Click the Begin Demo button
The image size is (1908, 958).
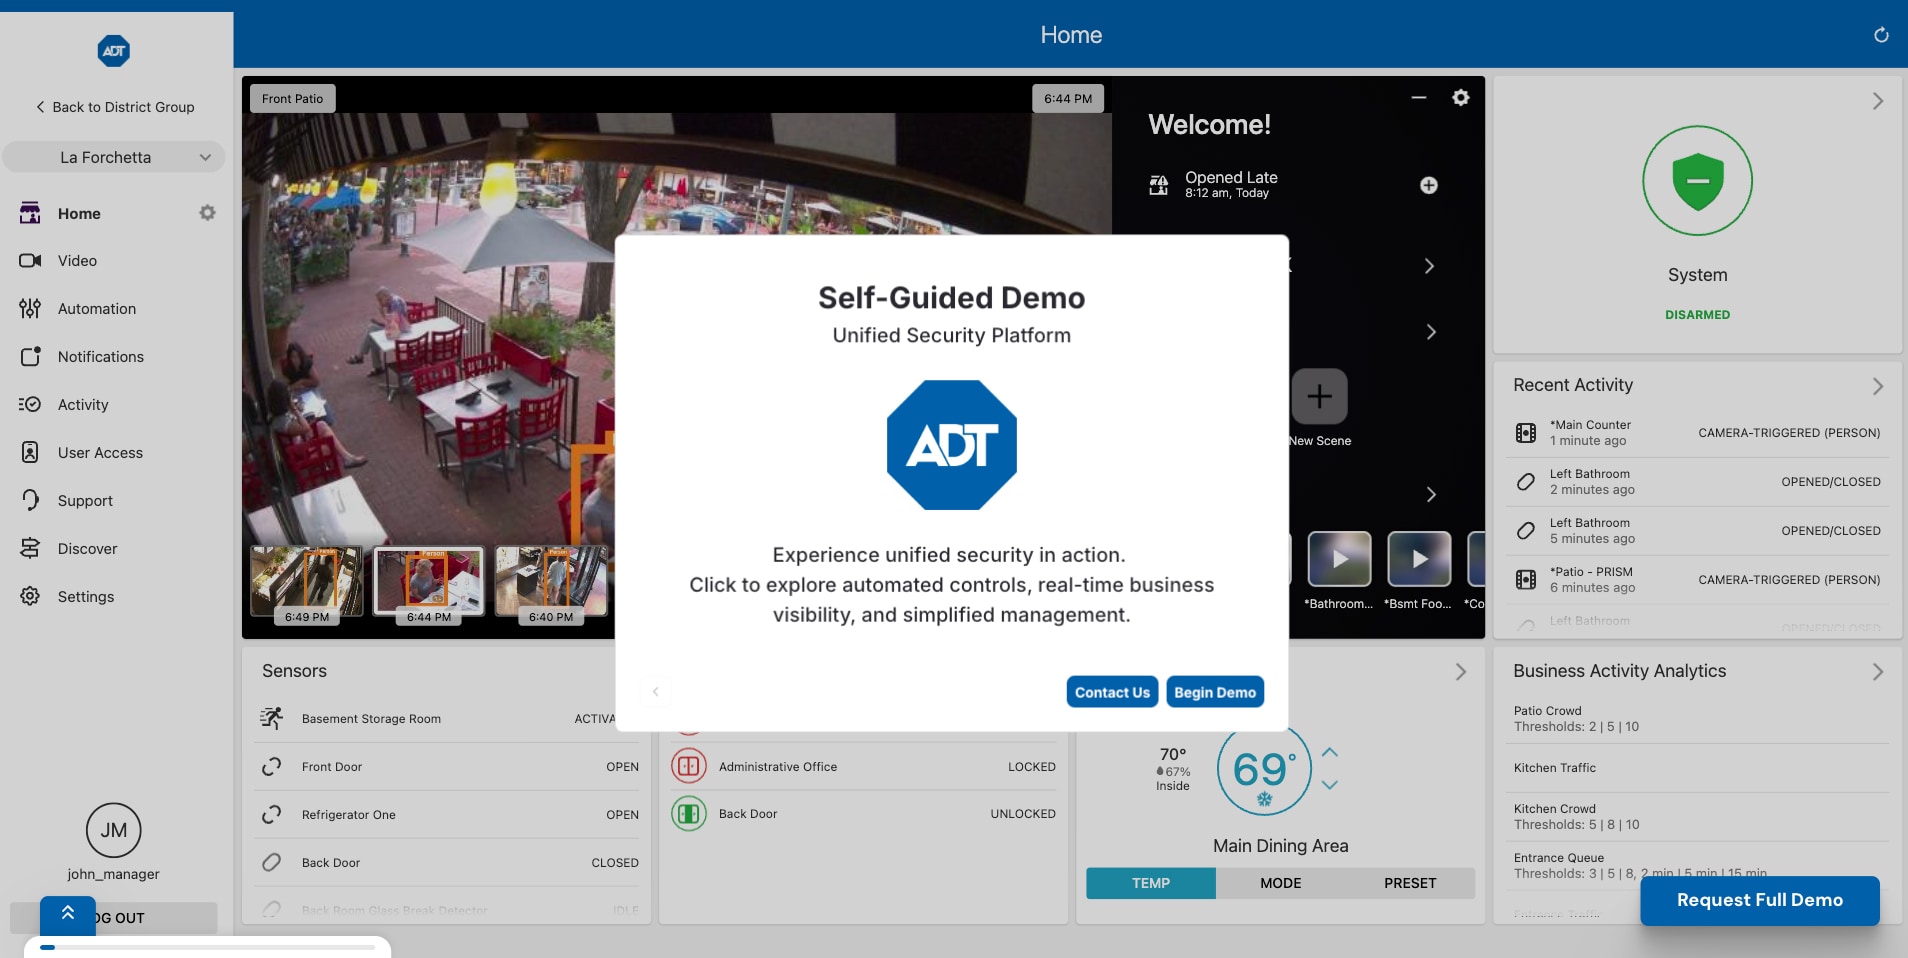pos(1214,692)
